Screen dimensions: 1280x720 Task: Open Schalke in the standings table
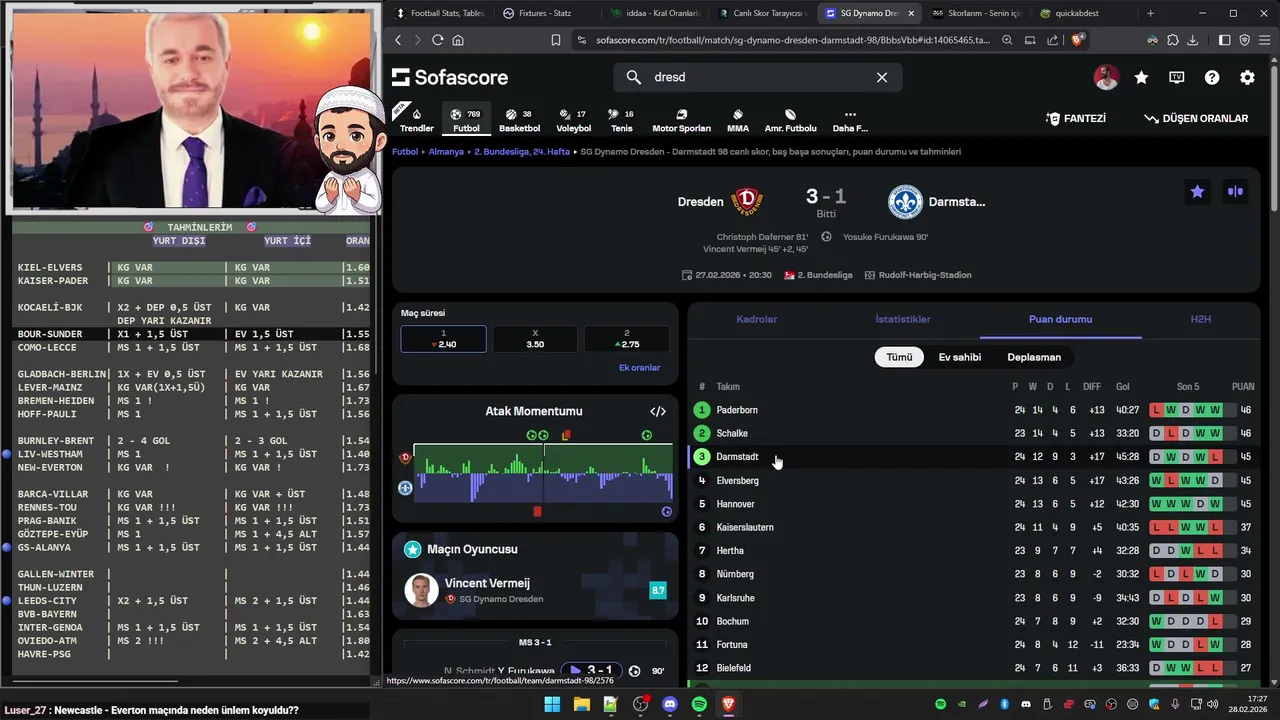pos(732,433)
